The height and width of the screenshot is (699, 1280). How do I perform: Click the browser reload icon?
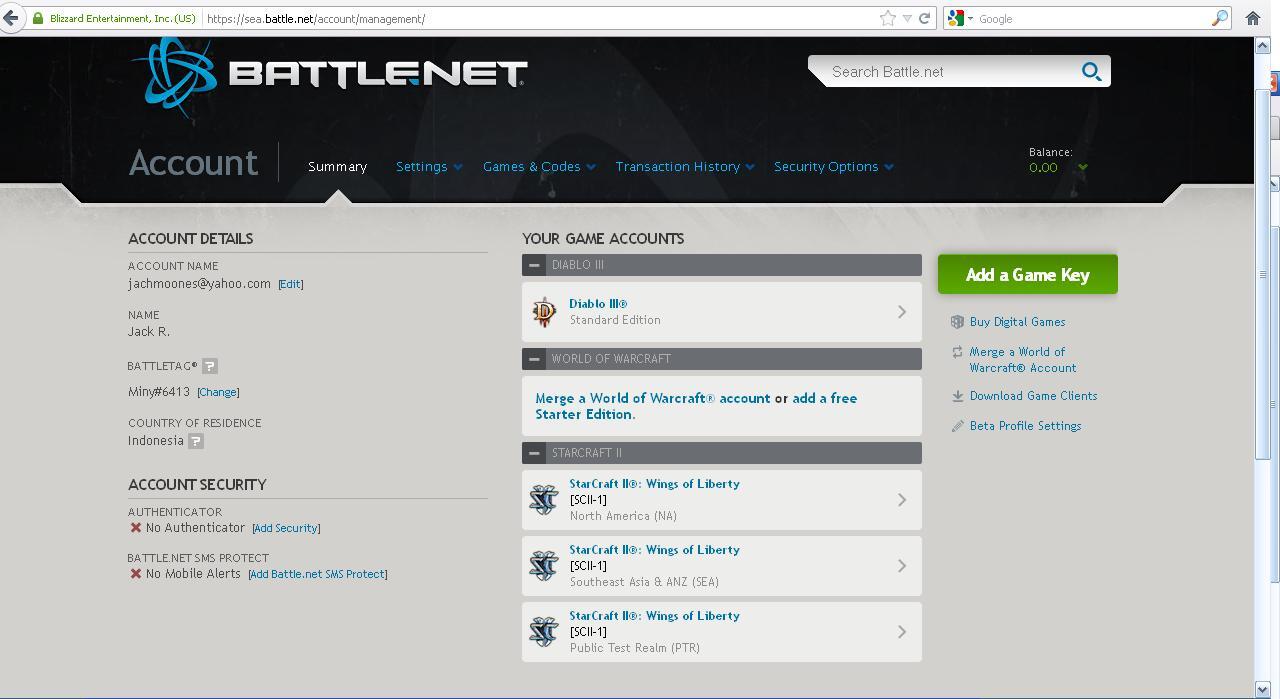click(925, 18)
